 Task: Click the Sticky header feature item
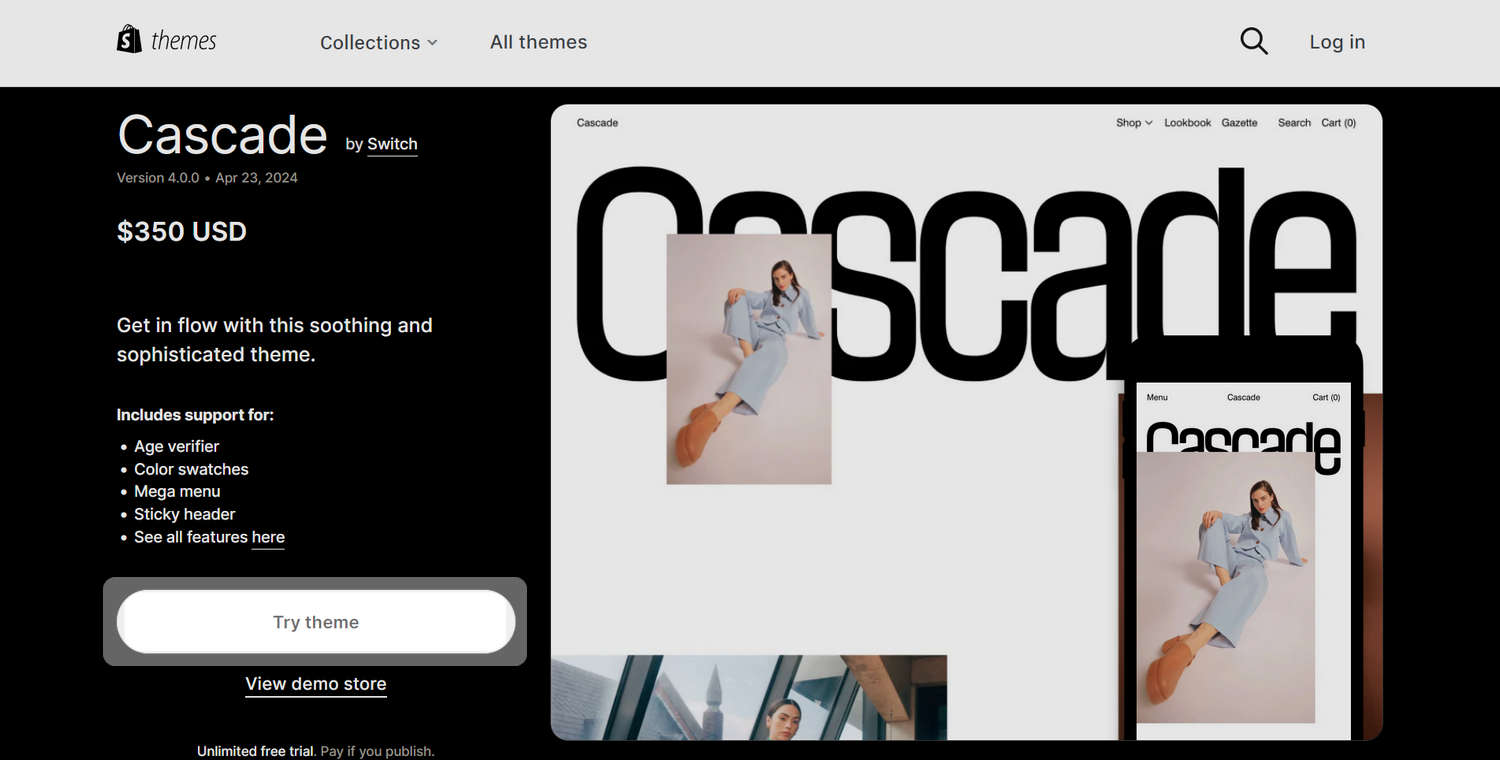click(x=185, y=514)
